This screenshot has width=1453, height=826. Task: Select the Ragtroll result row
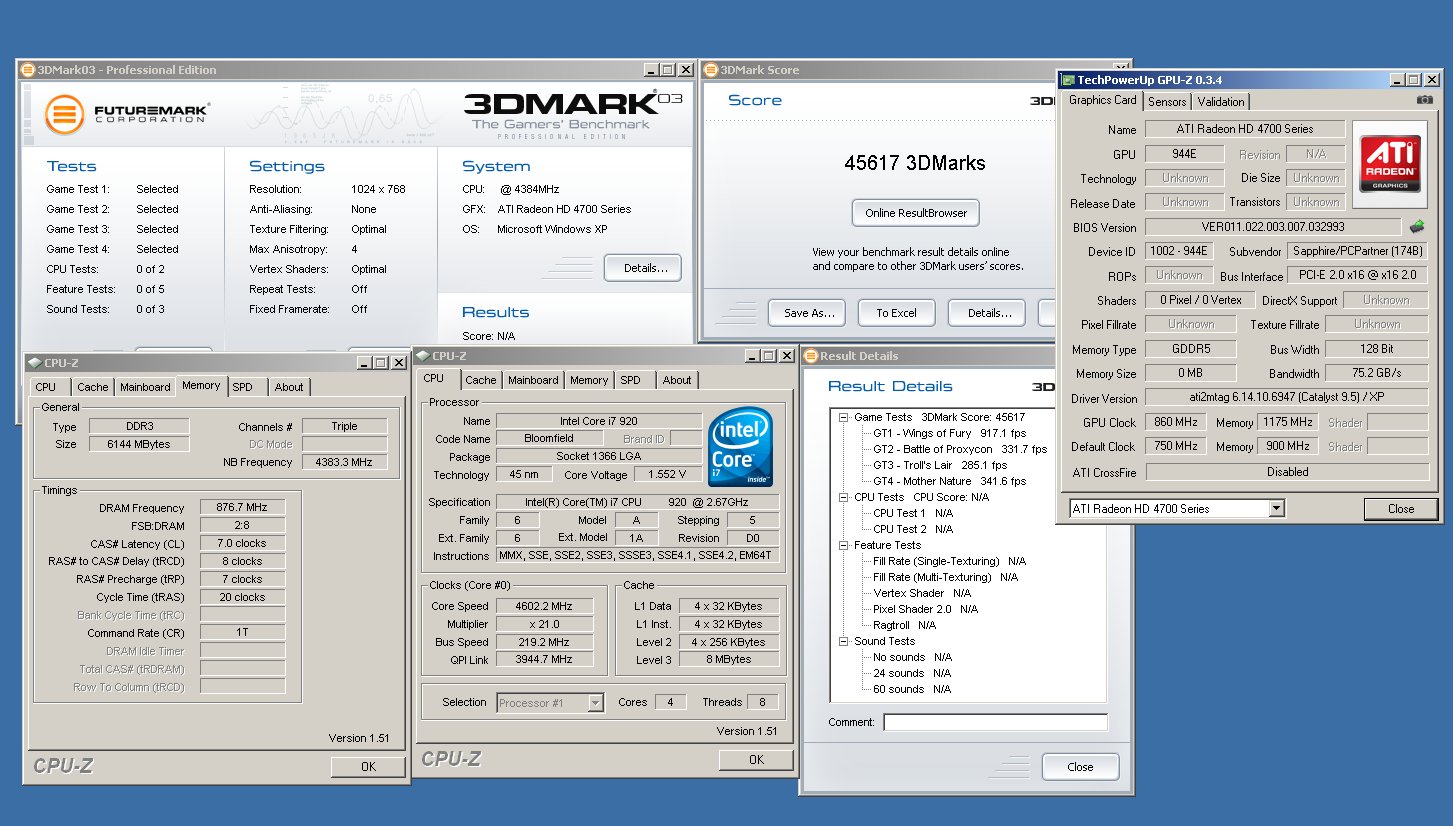(x=904, y=625)
